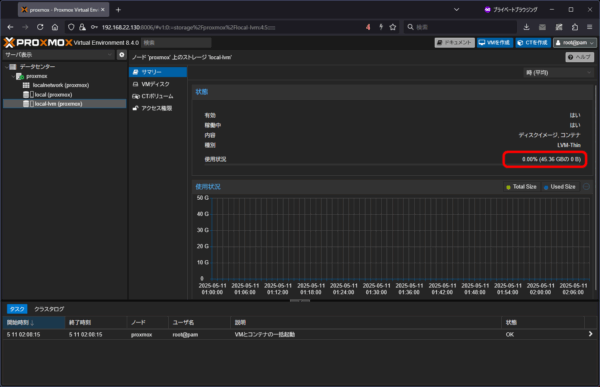Close the proxmox browser tab
The width and height of the screenshot is (600, 387).
point(103,10)
